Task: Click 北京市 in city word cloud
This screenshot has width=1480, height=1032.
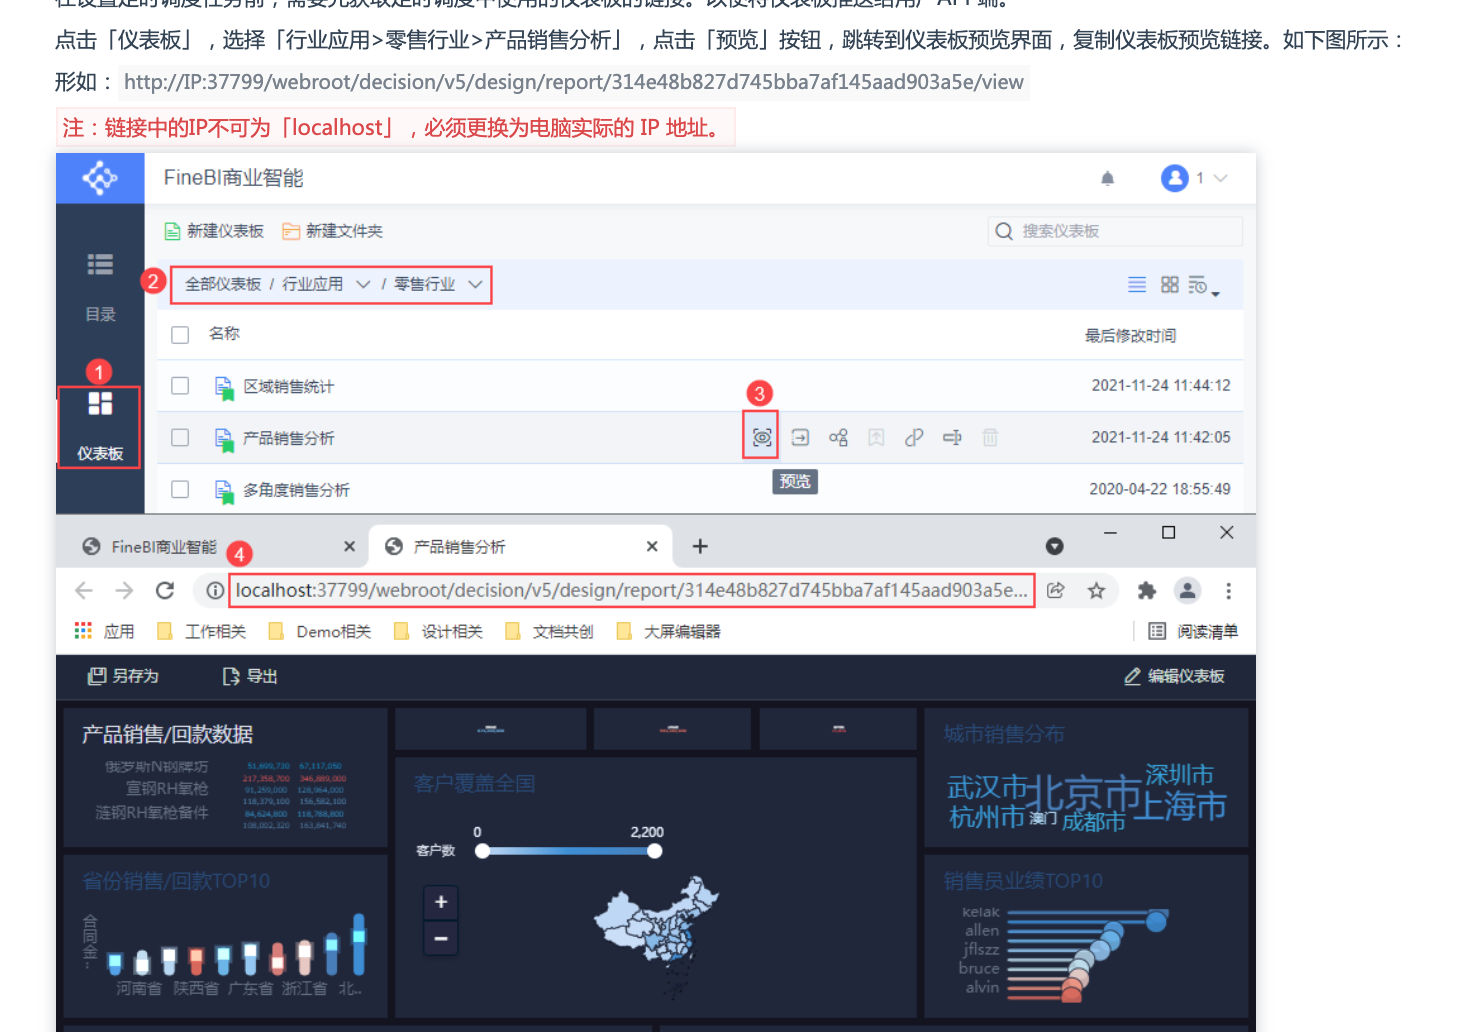Action: click(x=1084, y=793)
